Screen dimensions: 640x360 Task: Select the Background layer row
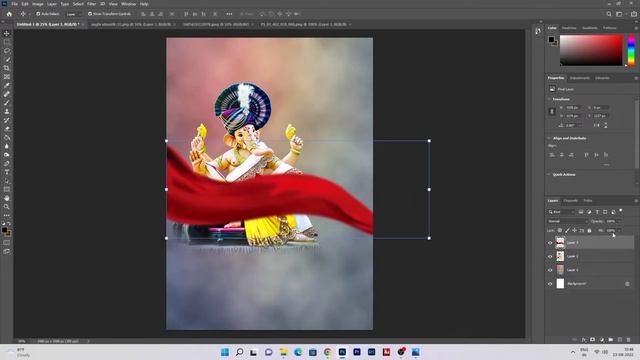(591, 284)
